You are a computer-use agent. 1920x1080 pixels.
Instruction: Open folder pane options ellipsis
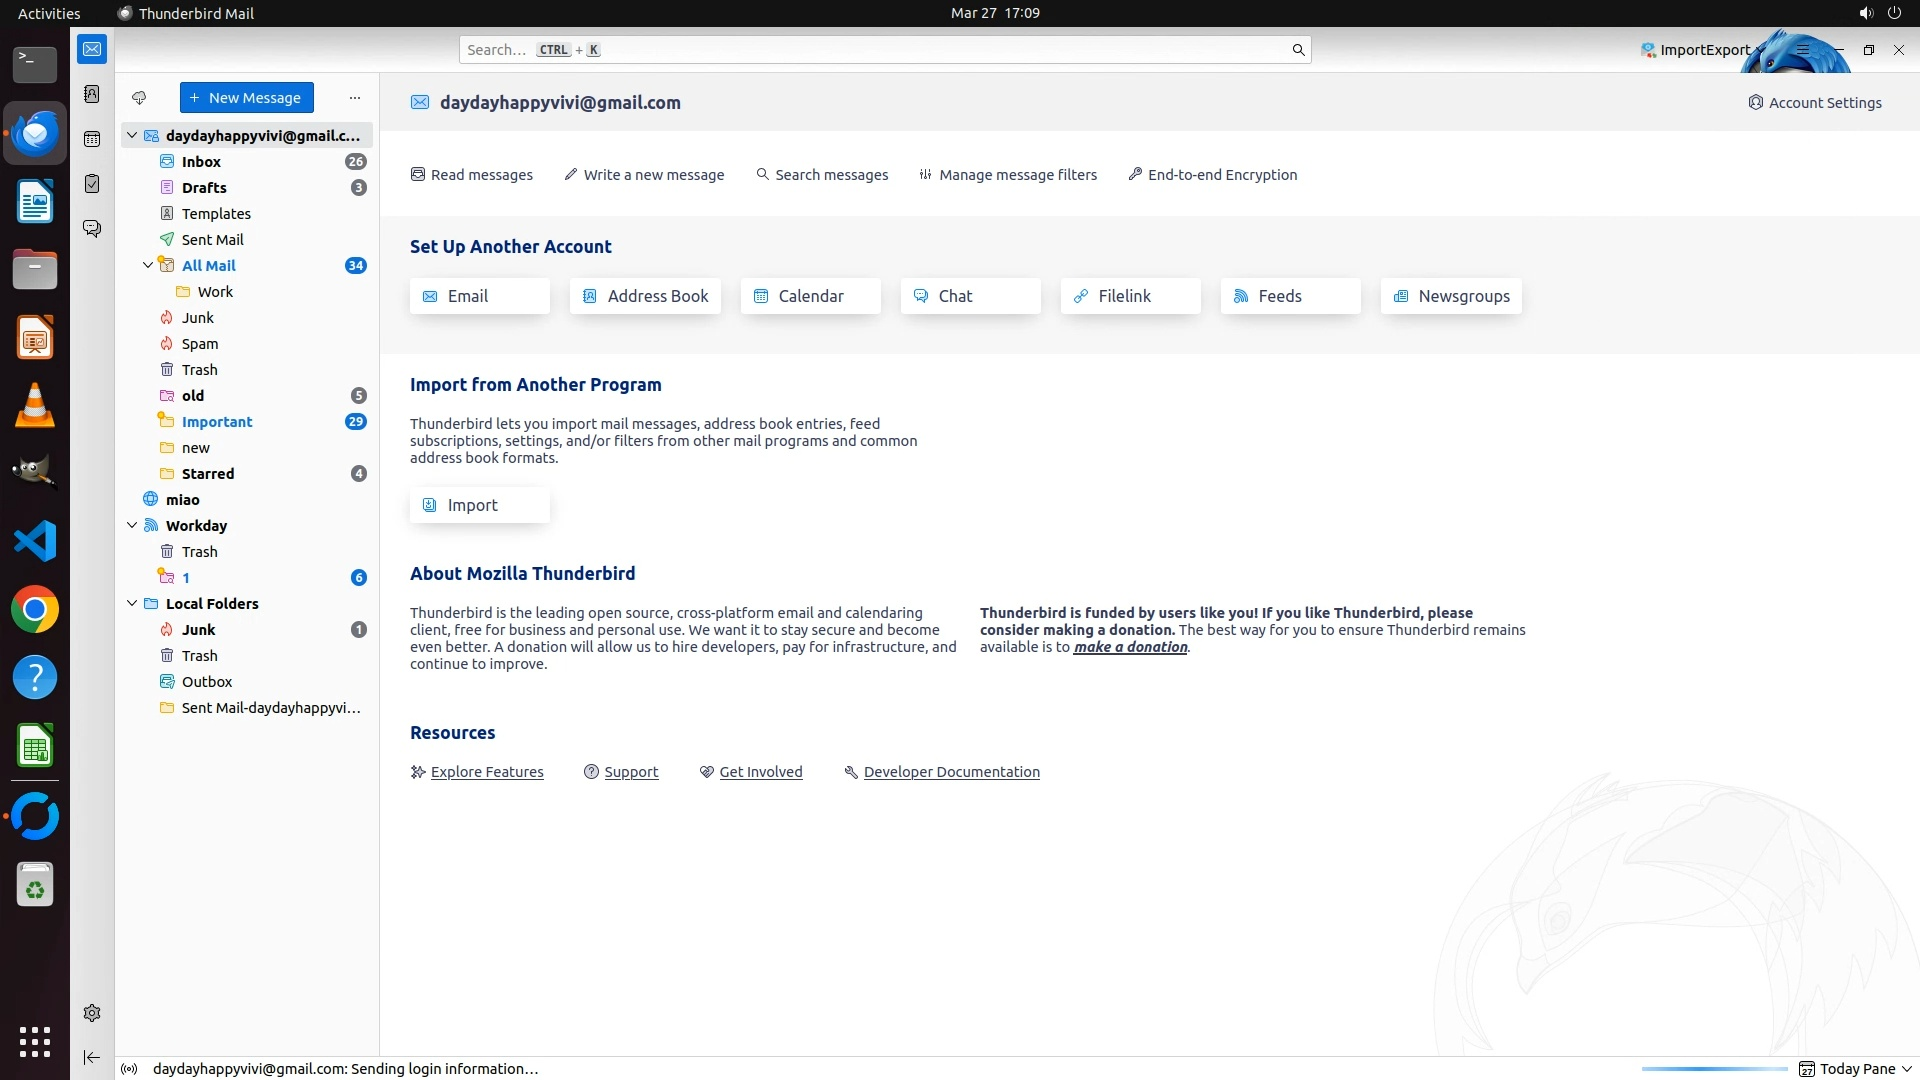coord(354,98)
